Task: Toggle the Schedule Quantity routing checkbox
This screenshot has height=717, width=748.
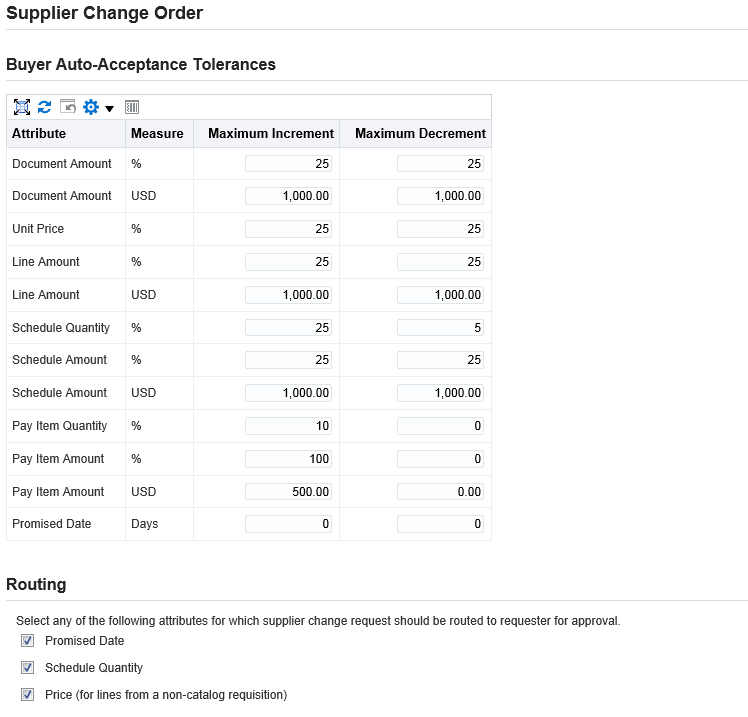Action: tap(28, 668)
